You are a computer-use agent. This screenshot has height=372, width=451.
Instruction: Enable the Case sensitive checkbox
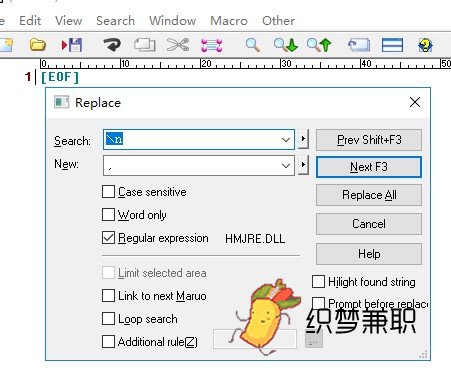point(108,192)
